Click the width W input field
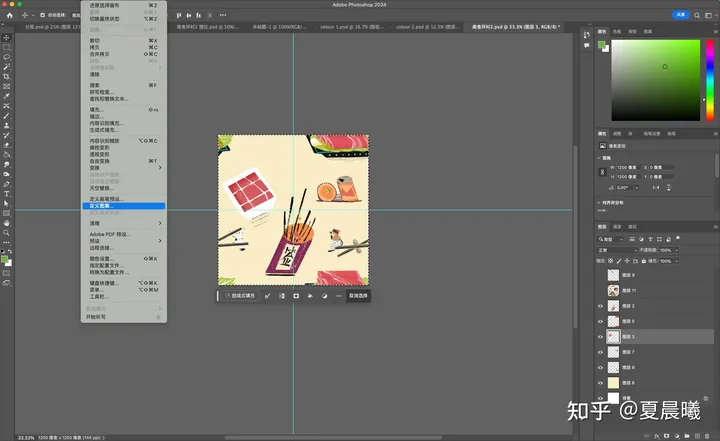Viewport: 720px width, 441px height. click(x=629, y=168)
